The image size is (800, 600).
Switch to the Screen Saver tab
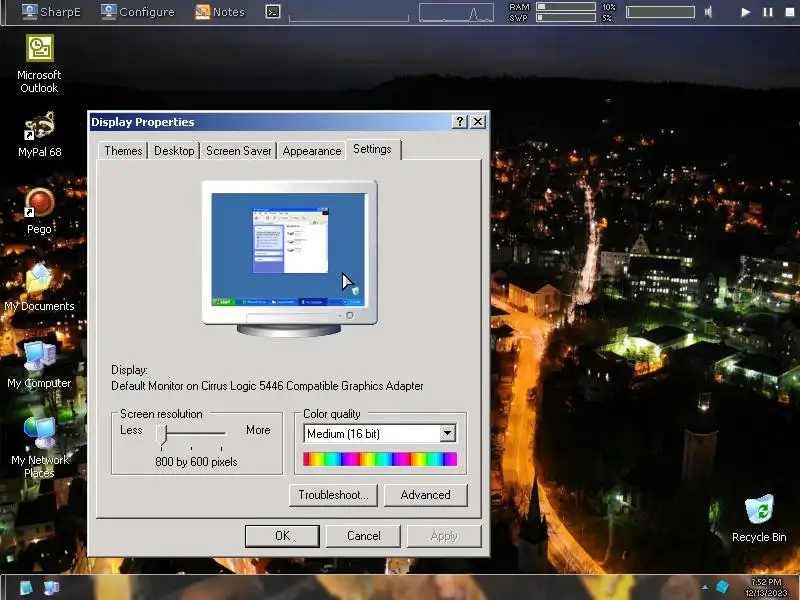click(x=238, y=151)
